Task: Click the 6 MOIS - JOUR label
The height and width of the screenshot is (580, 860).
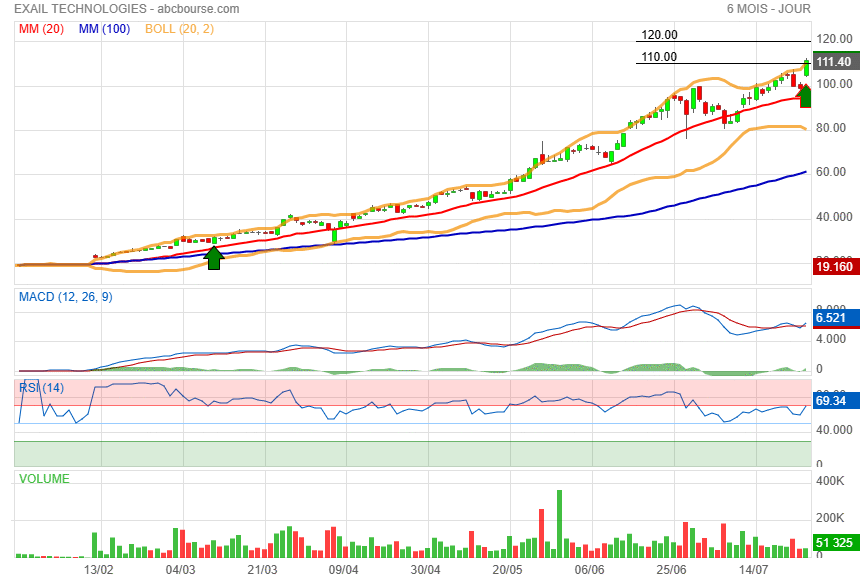Action: pos(768,9)
